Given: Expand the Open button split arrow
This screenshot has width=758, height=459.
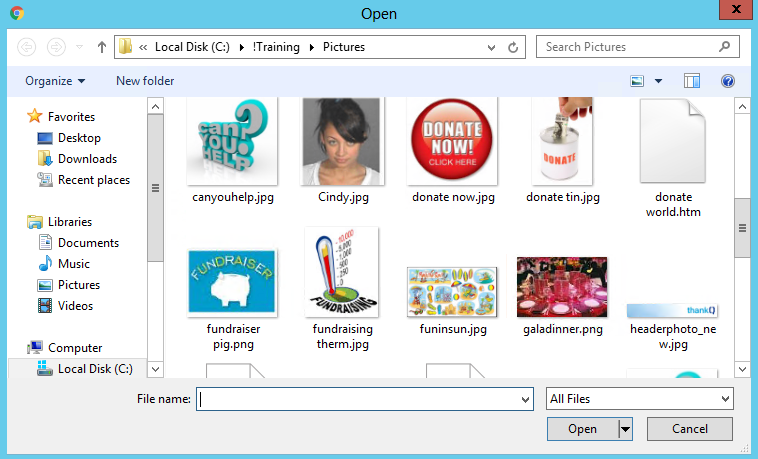Looking at the screenshot, I should [x=626, y=429].
